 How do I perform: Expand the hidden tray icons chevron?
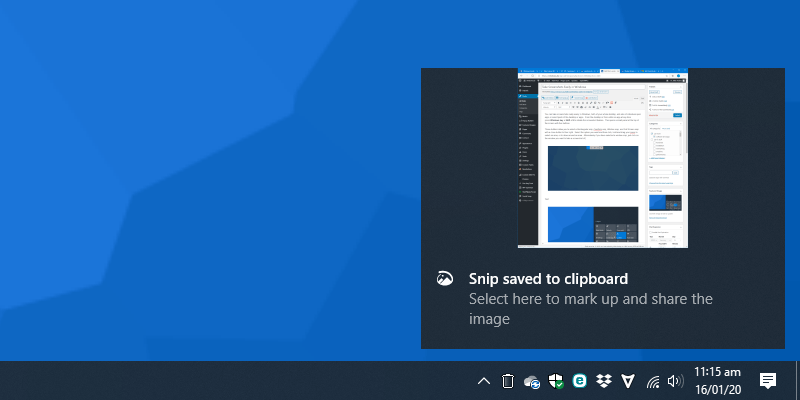tap(483, 381)
